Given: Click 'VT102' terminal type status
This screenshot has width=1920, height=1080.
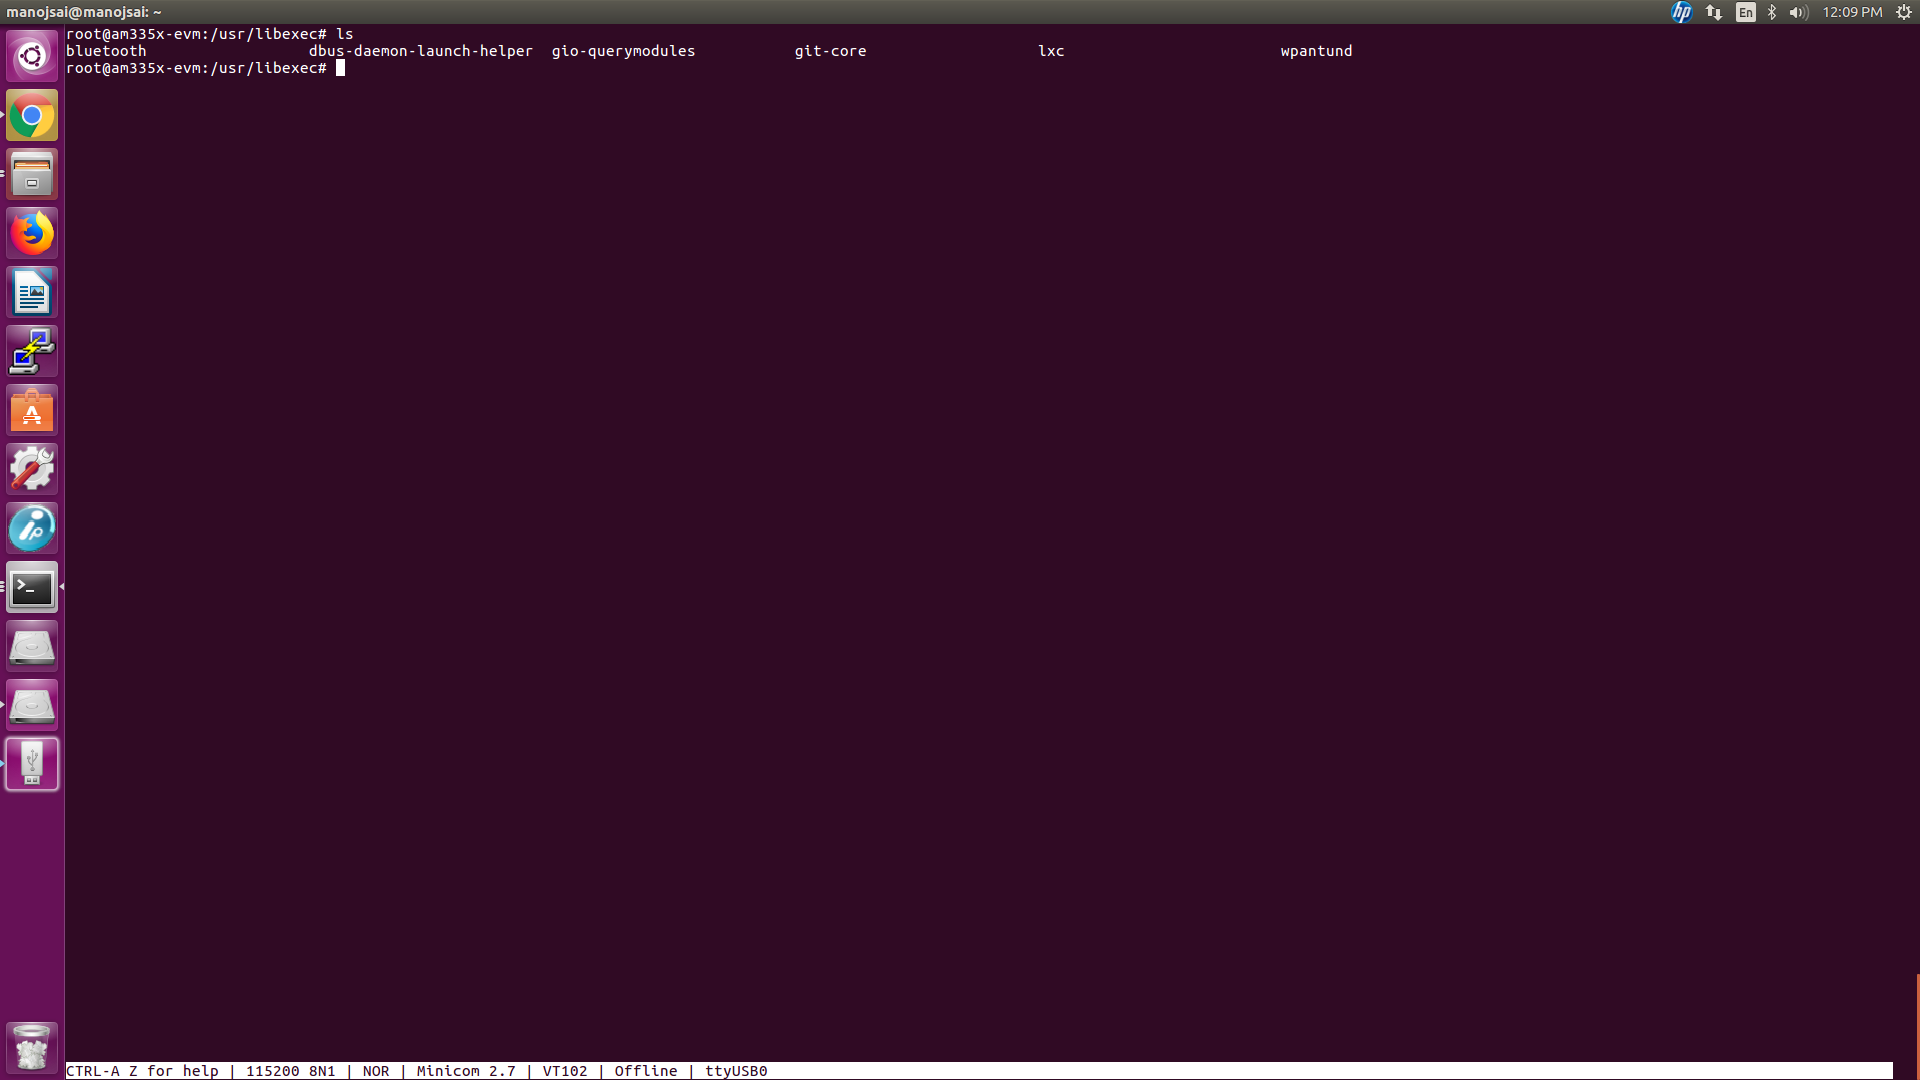Looking at the screenshot, I should click(565, 1071).
